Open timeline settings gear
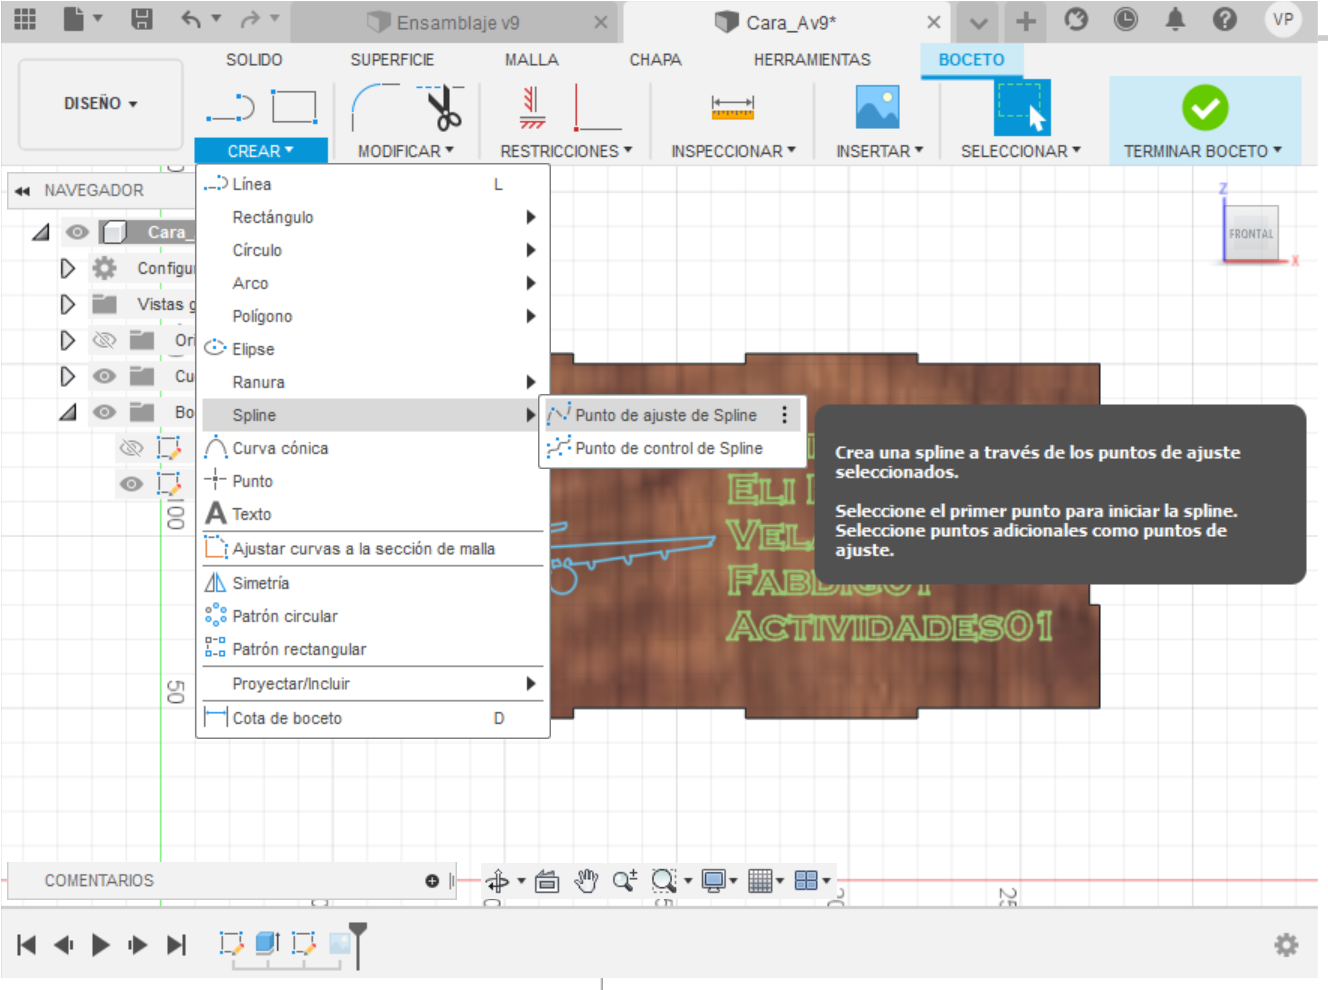Image resolution: width=1328 pixels, height=990 pixels. pyautogui.click(x=1286, y=945)
